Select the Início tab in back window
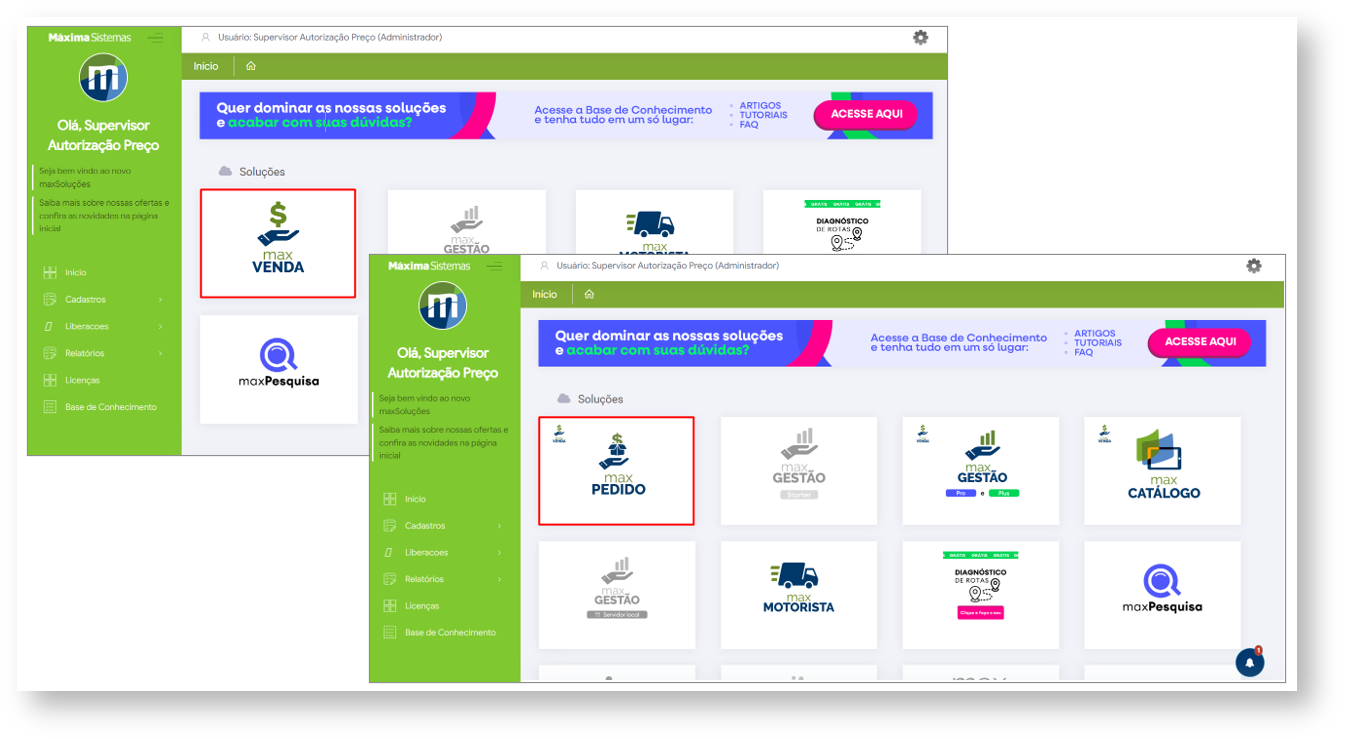1345x739 pixels. pyautogui.click(x=206, y=66)
